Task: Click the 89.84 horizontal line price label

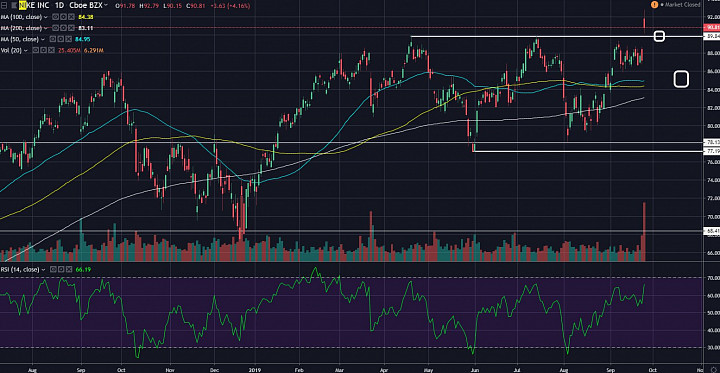Action: 712,36
